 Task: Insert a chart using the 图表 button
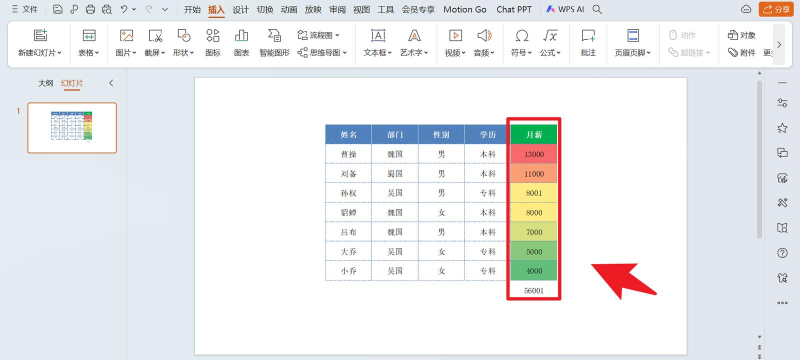tap(241, 42)
